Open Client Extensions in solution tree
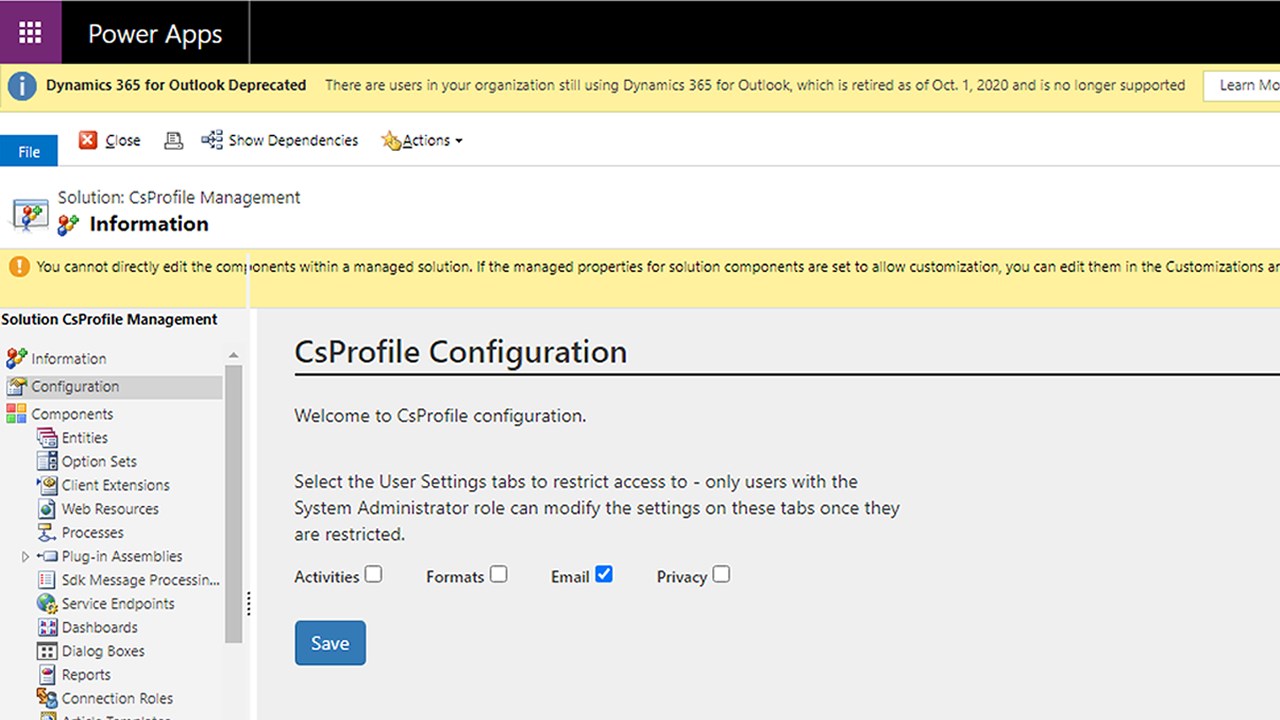Screen dimensions: 1280x720 115,485
